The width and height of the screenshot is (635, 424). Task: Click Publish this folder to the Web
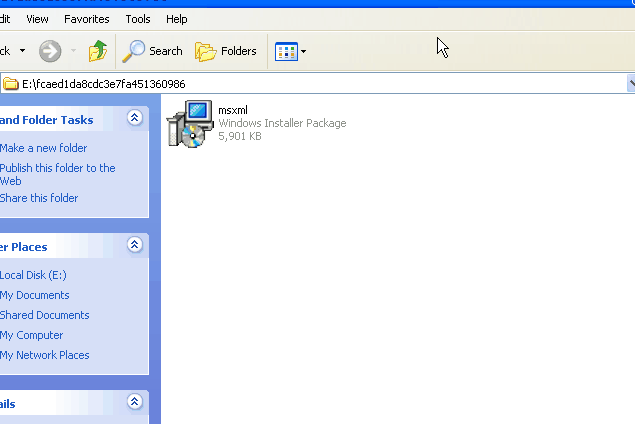58,175
